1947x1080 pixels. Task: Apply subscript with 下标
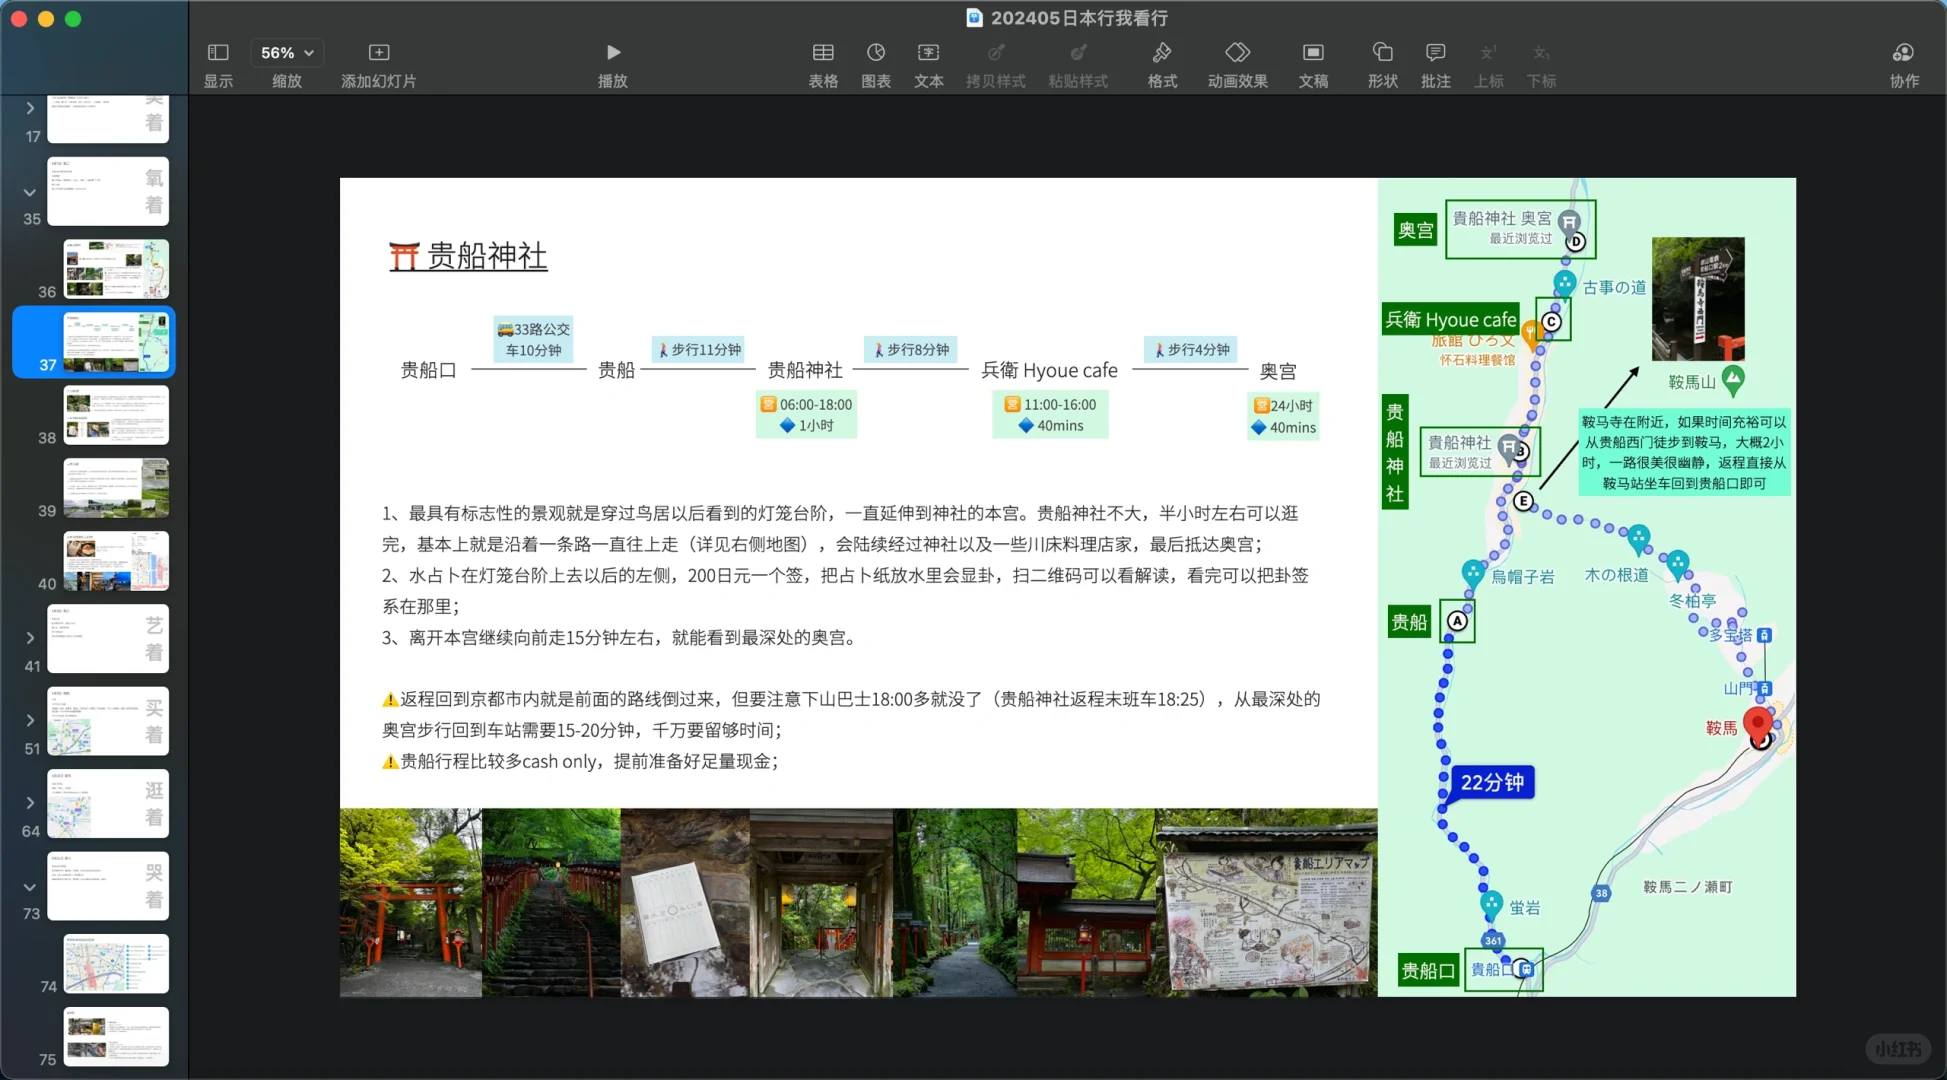(x=1541, y=62)
